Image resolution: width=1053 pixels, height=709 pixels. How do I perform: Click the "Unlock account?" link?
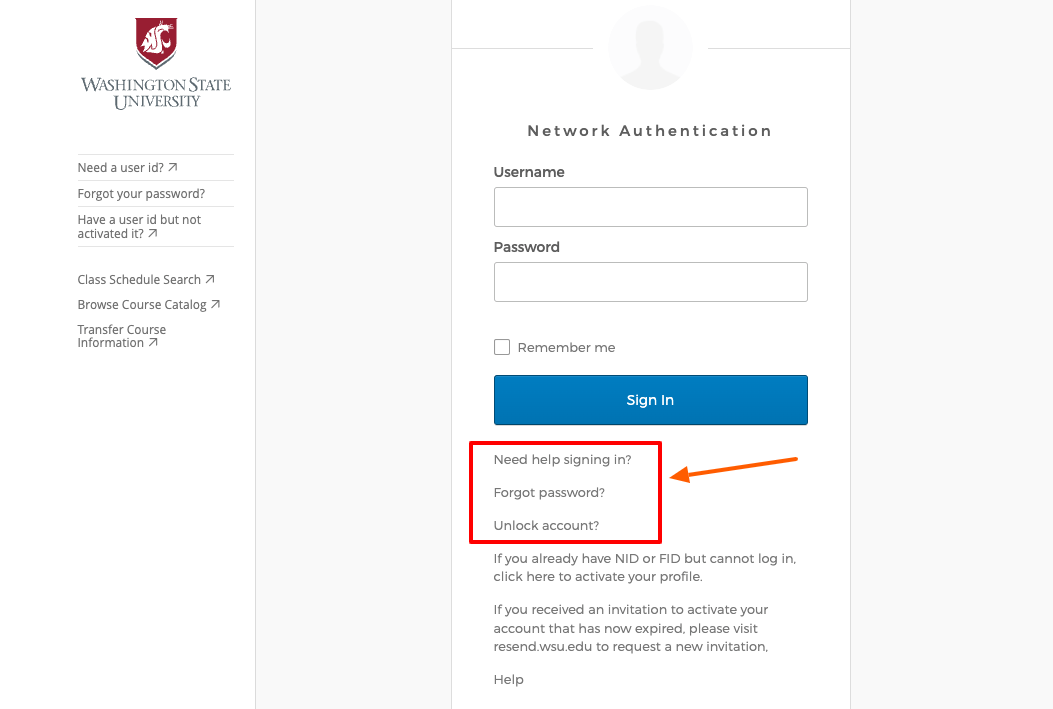[x=546, y=525]
